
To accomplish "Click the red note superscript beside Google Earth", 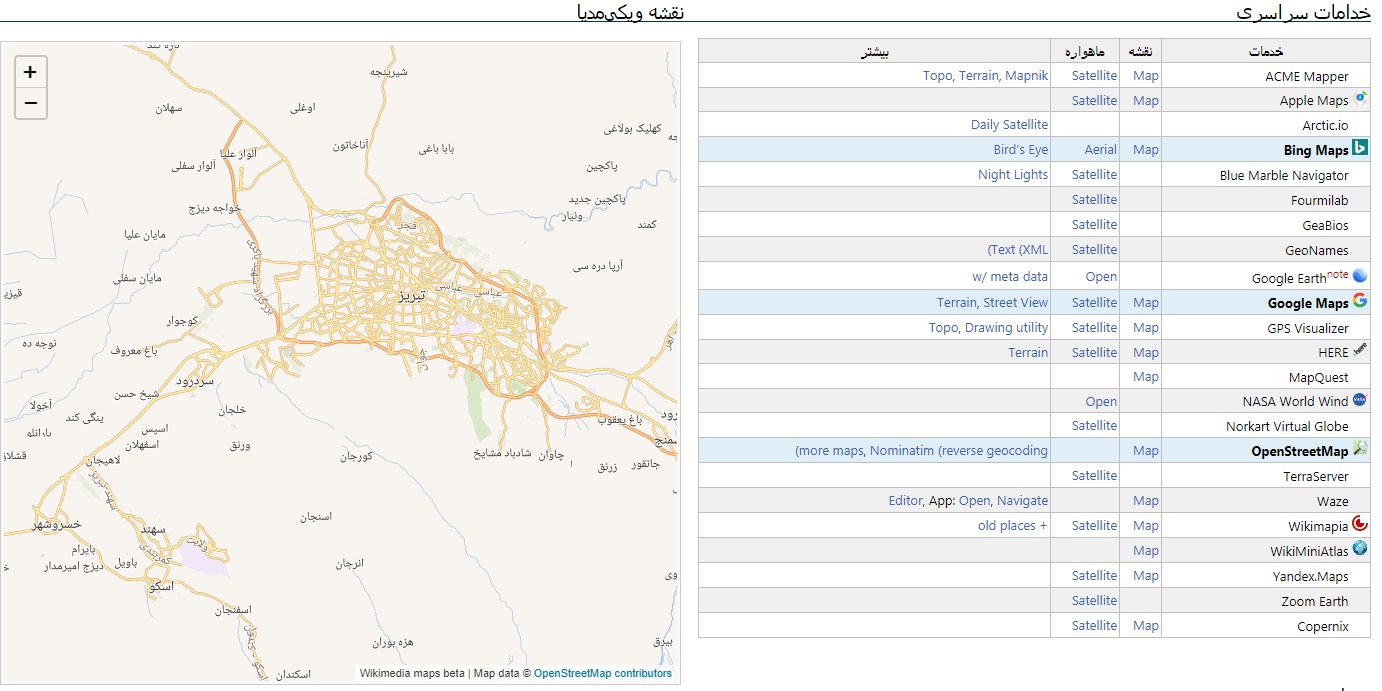I will click(x=1338, y=274).
